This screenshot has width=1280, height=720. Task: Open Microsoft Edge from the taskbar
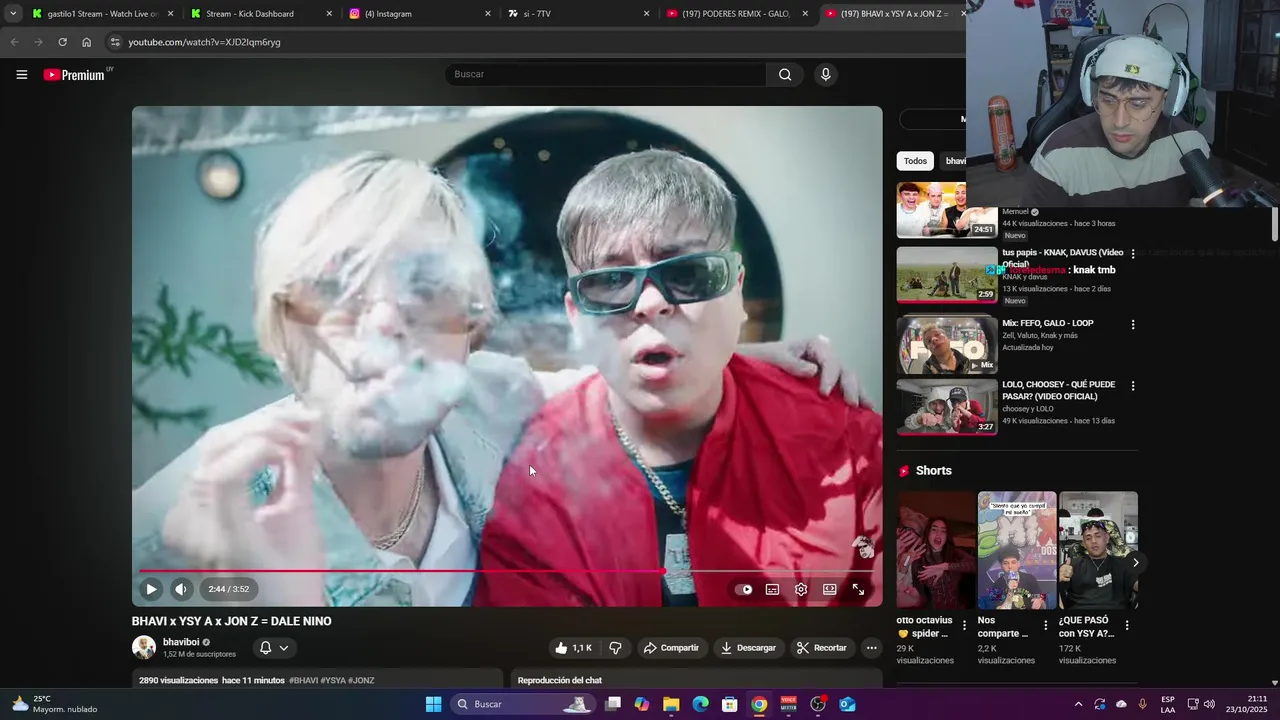click(700, 704)
